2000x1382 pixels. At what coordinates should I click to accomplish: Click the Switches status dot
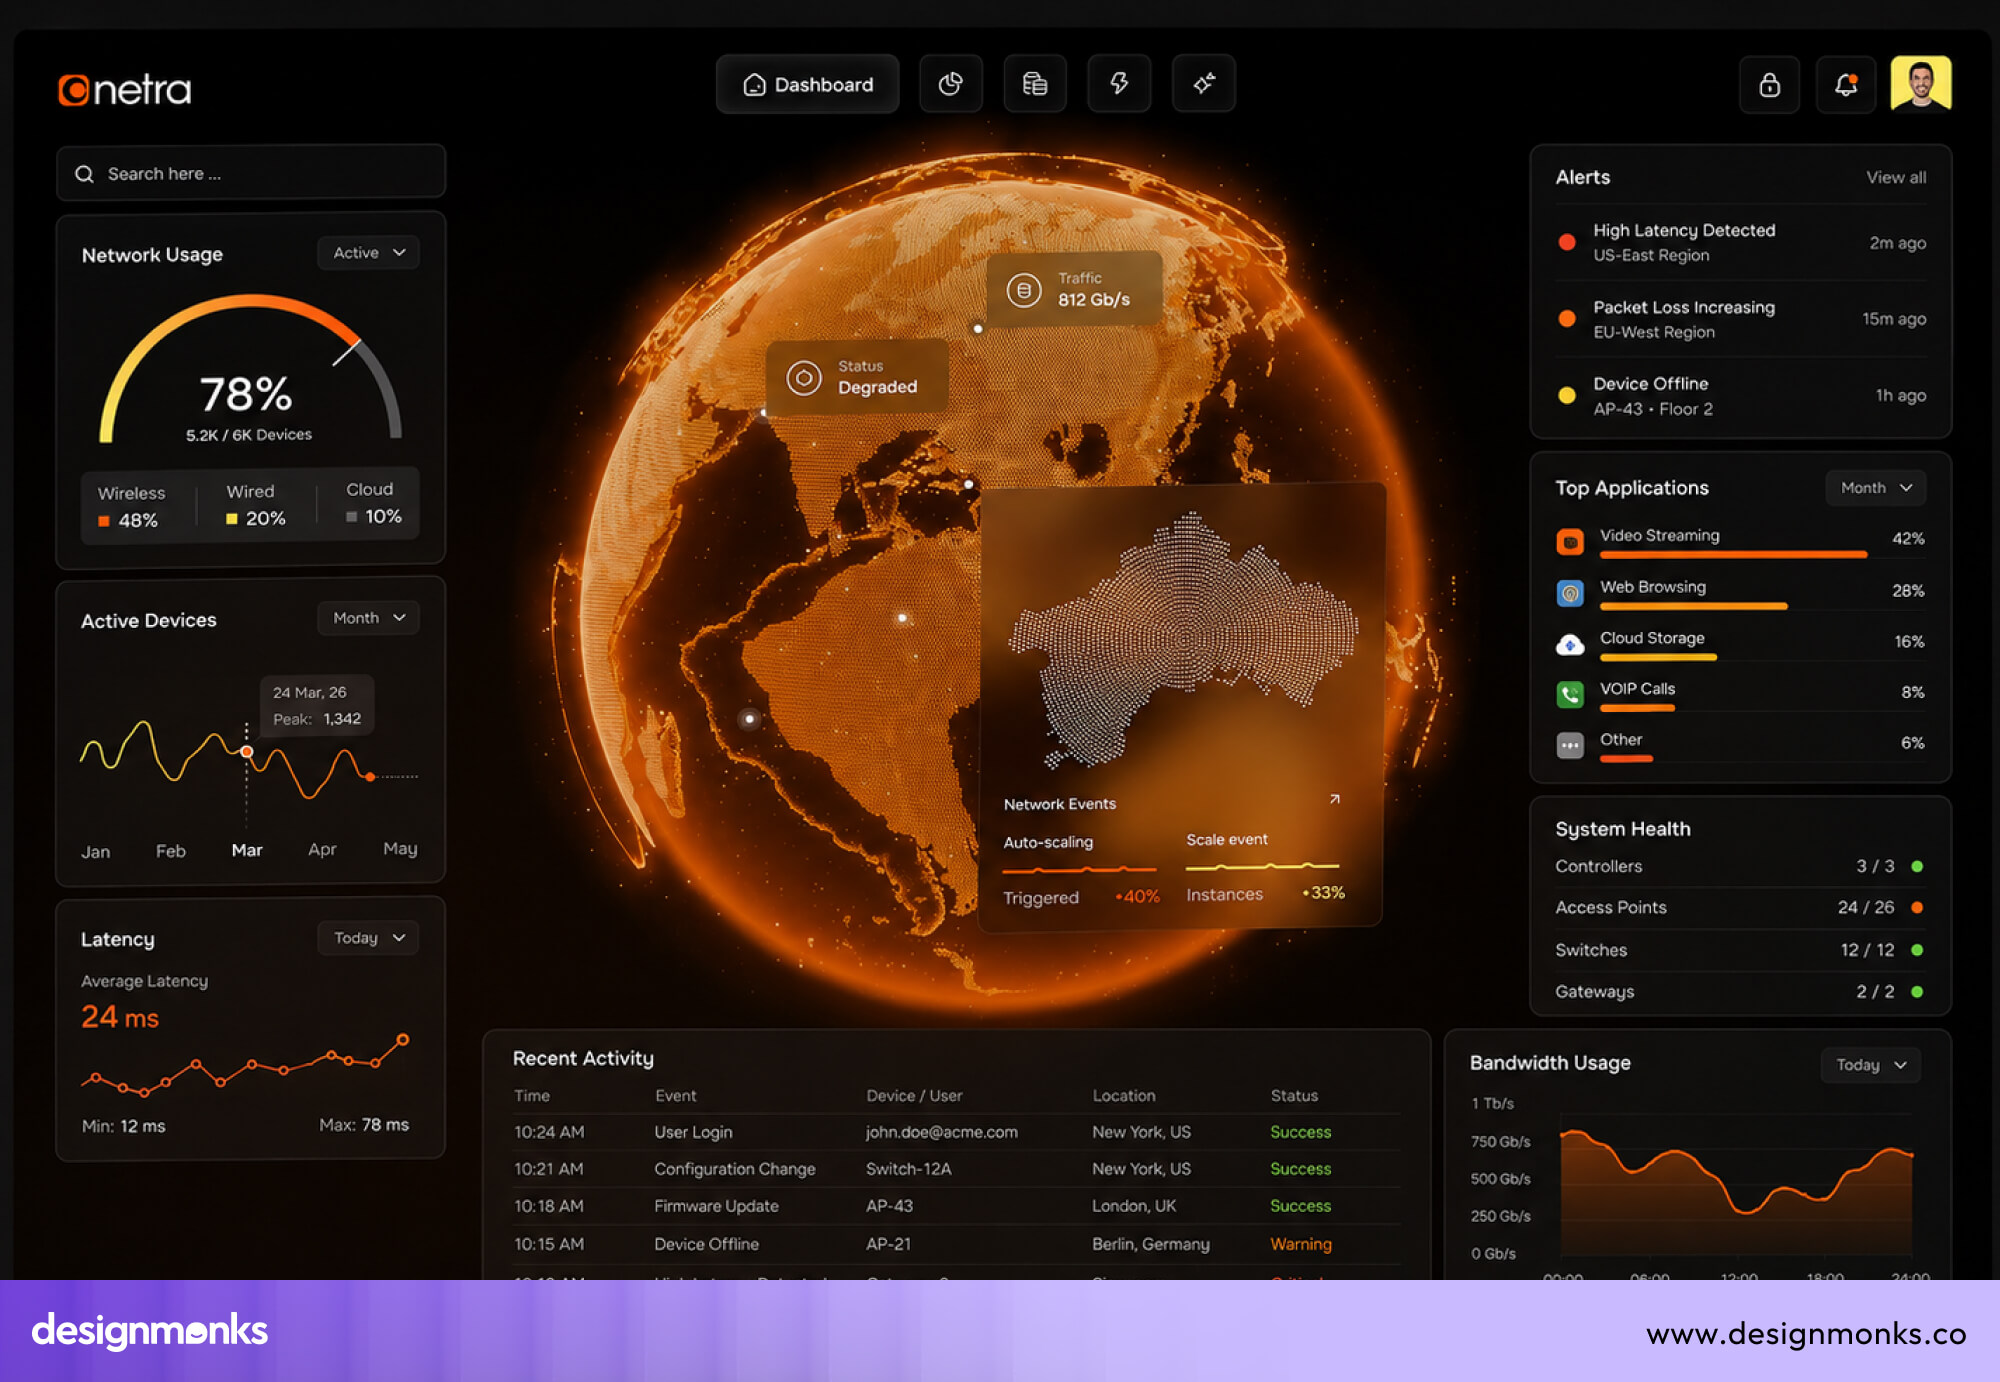(x=1917, y=950)
